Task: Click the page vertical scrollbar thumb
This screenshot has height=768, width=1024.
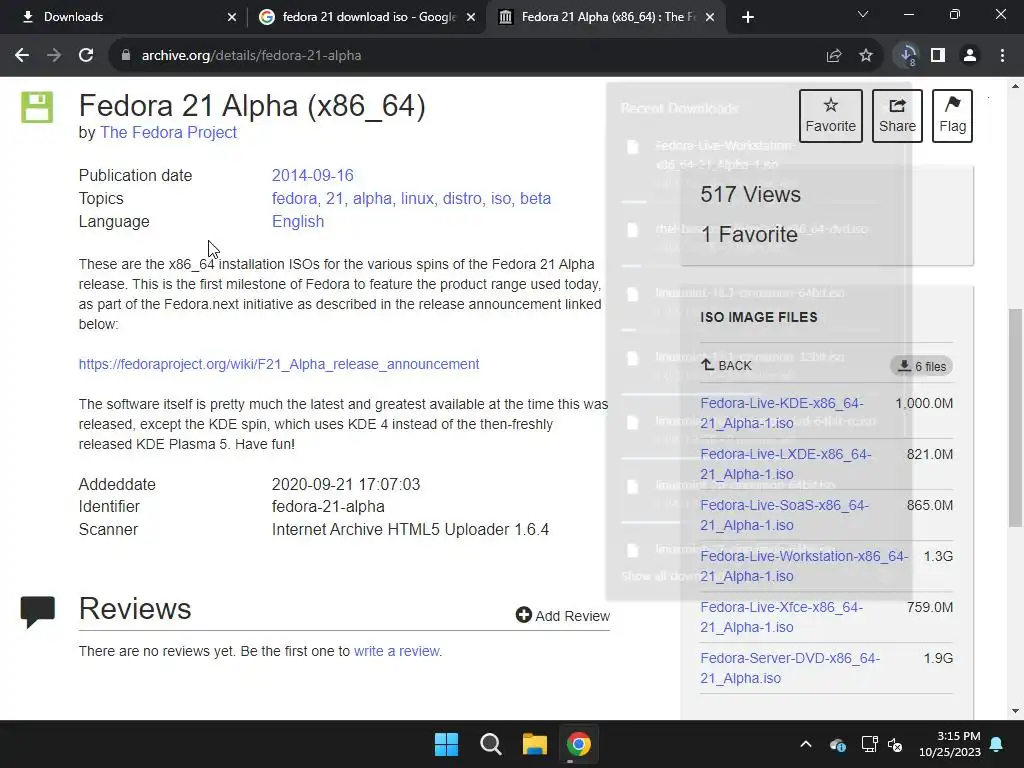Action: point(1015,417)
